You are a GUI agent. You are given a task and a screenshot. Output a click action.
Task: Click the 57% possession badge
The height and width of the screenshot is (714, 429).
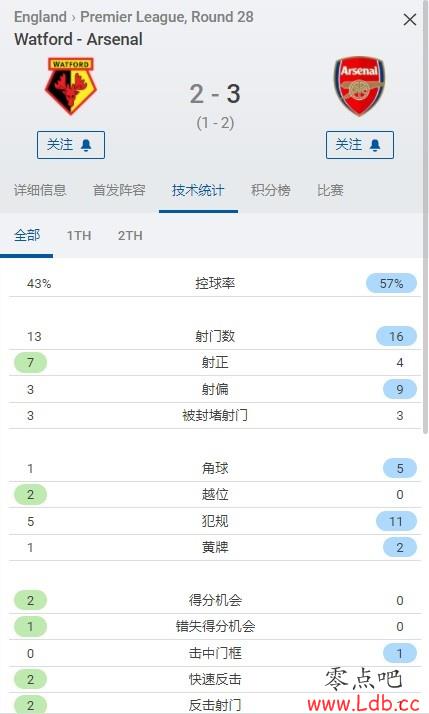tap(392, 283)
